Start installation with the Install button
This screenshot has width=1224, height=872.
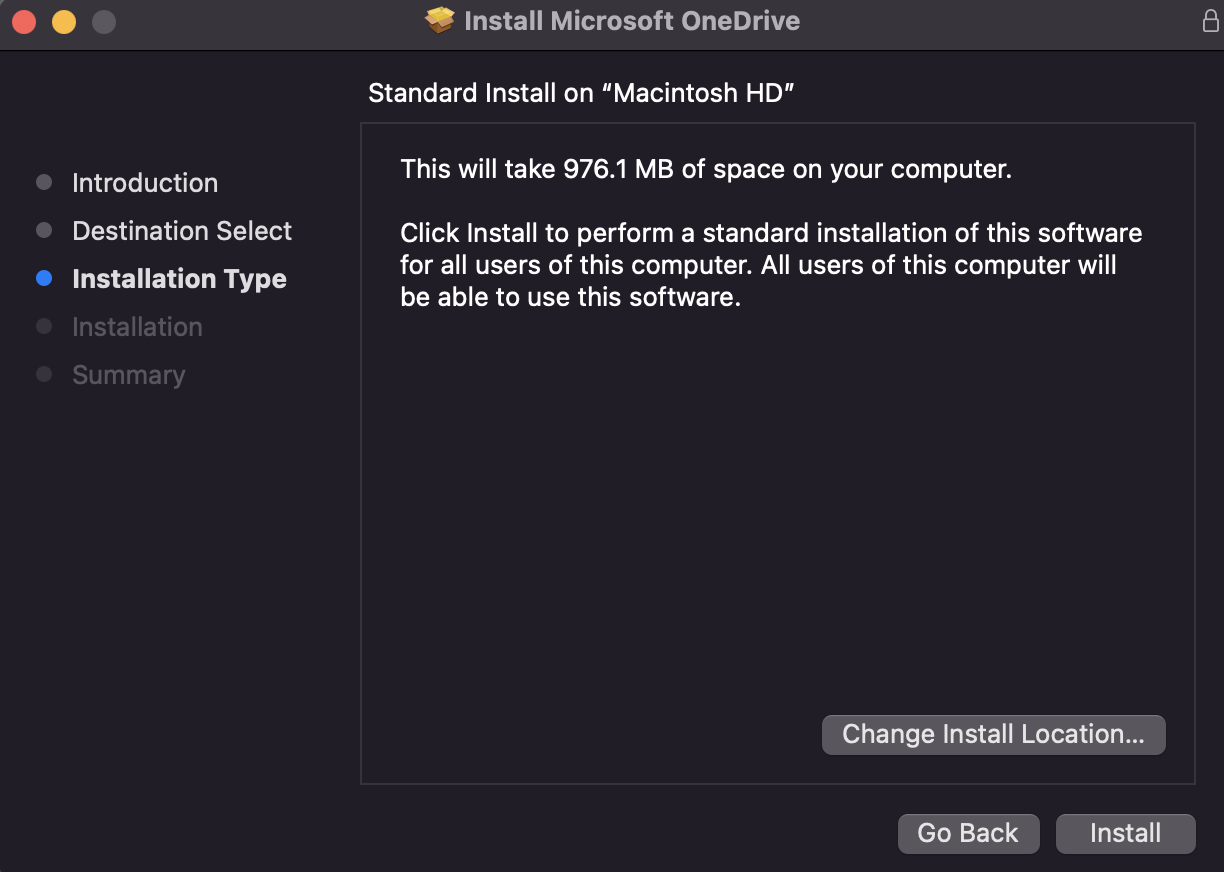point(1126,834)
